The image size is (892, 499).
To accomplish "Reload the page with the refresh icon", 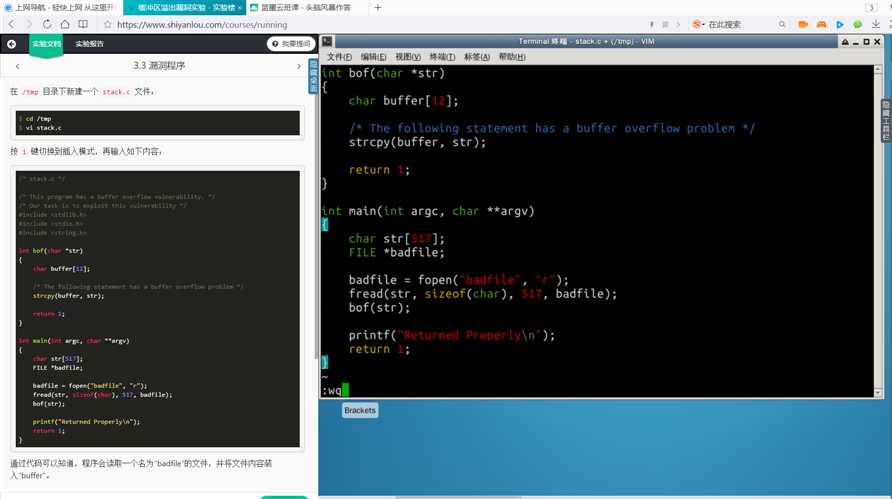I will pyautogui.click(x=47, y=24).
